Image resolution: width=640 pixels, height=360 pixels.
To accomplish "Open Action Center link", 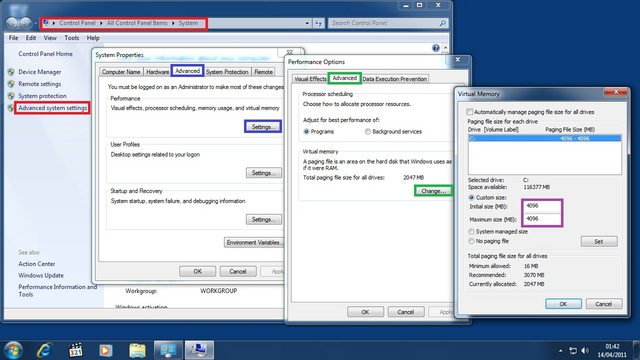I will [x=37, y=264].
